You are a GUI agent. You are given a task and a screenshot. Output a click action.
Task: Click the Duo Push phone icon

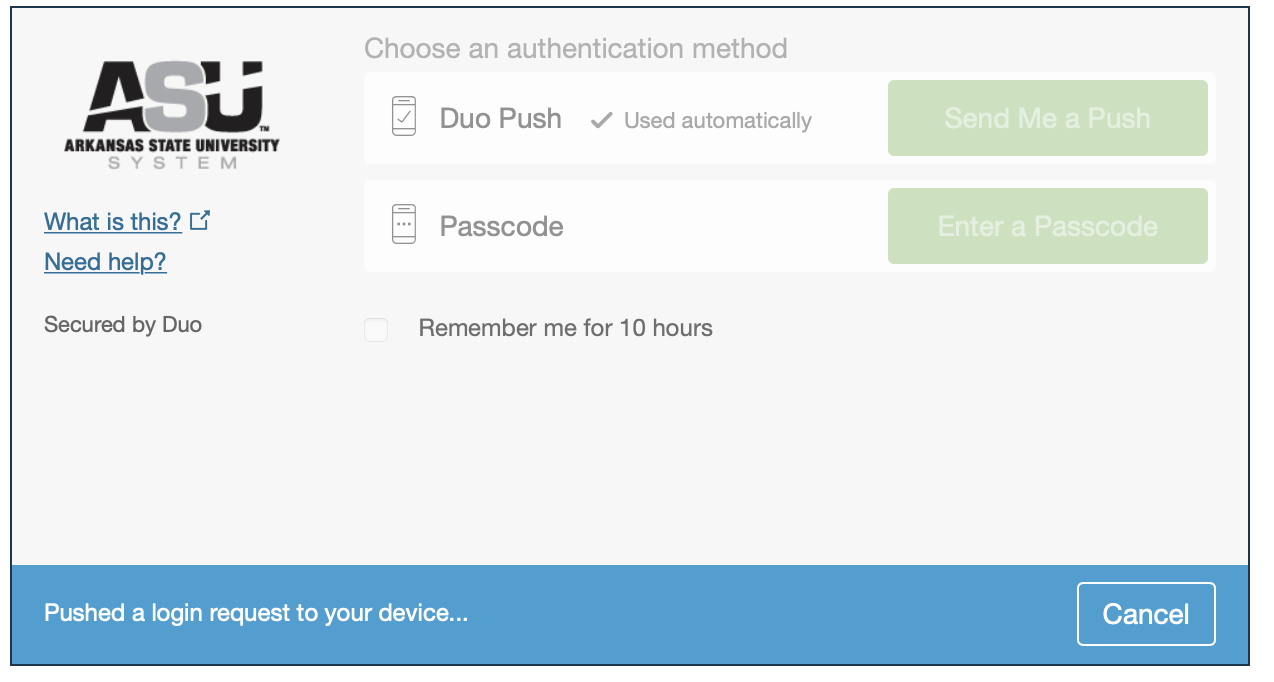(404, 116)
